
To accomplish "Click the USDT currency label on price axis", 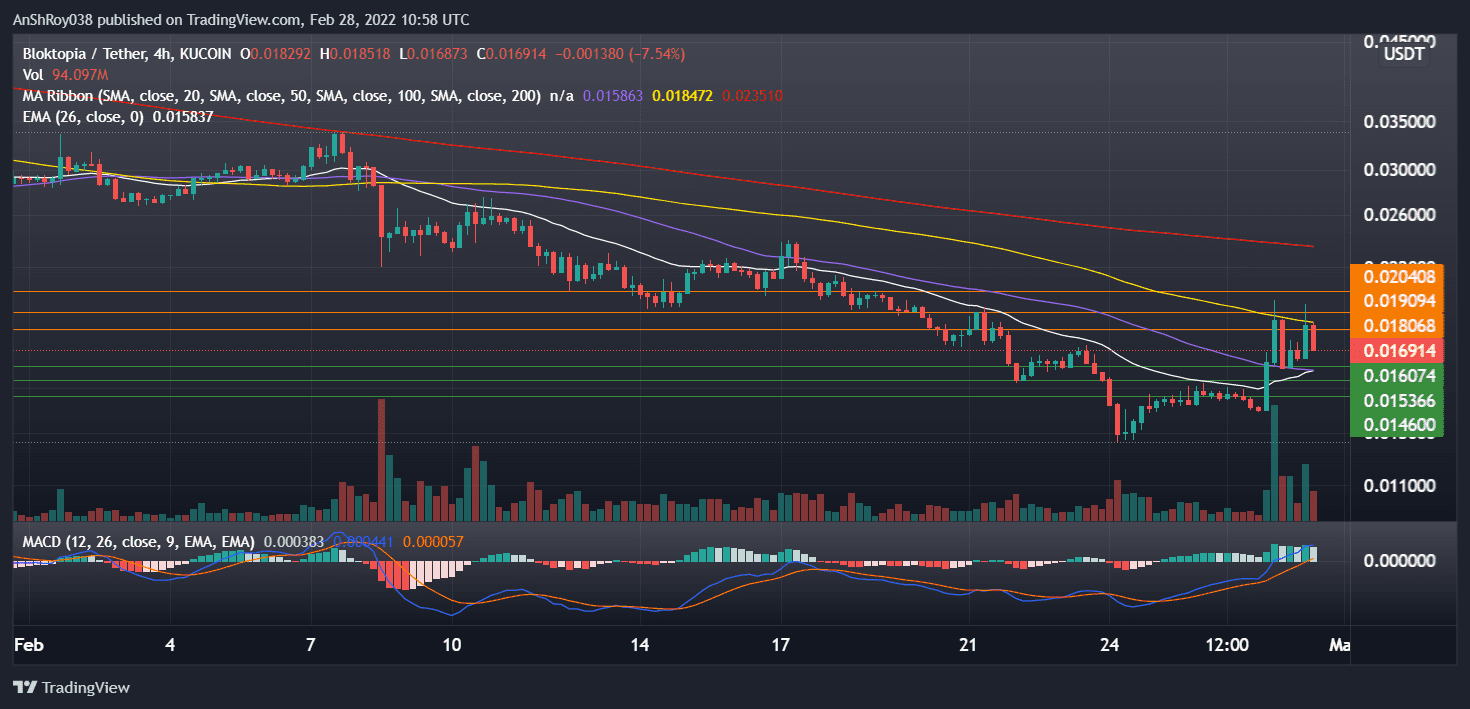I will [x=1405, y=55].
